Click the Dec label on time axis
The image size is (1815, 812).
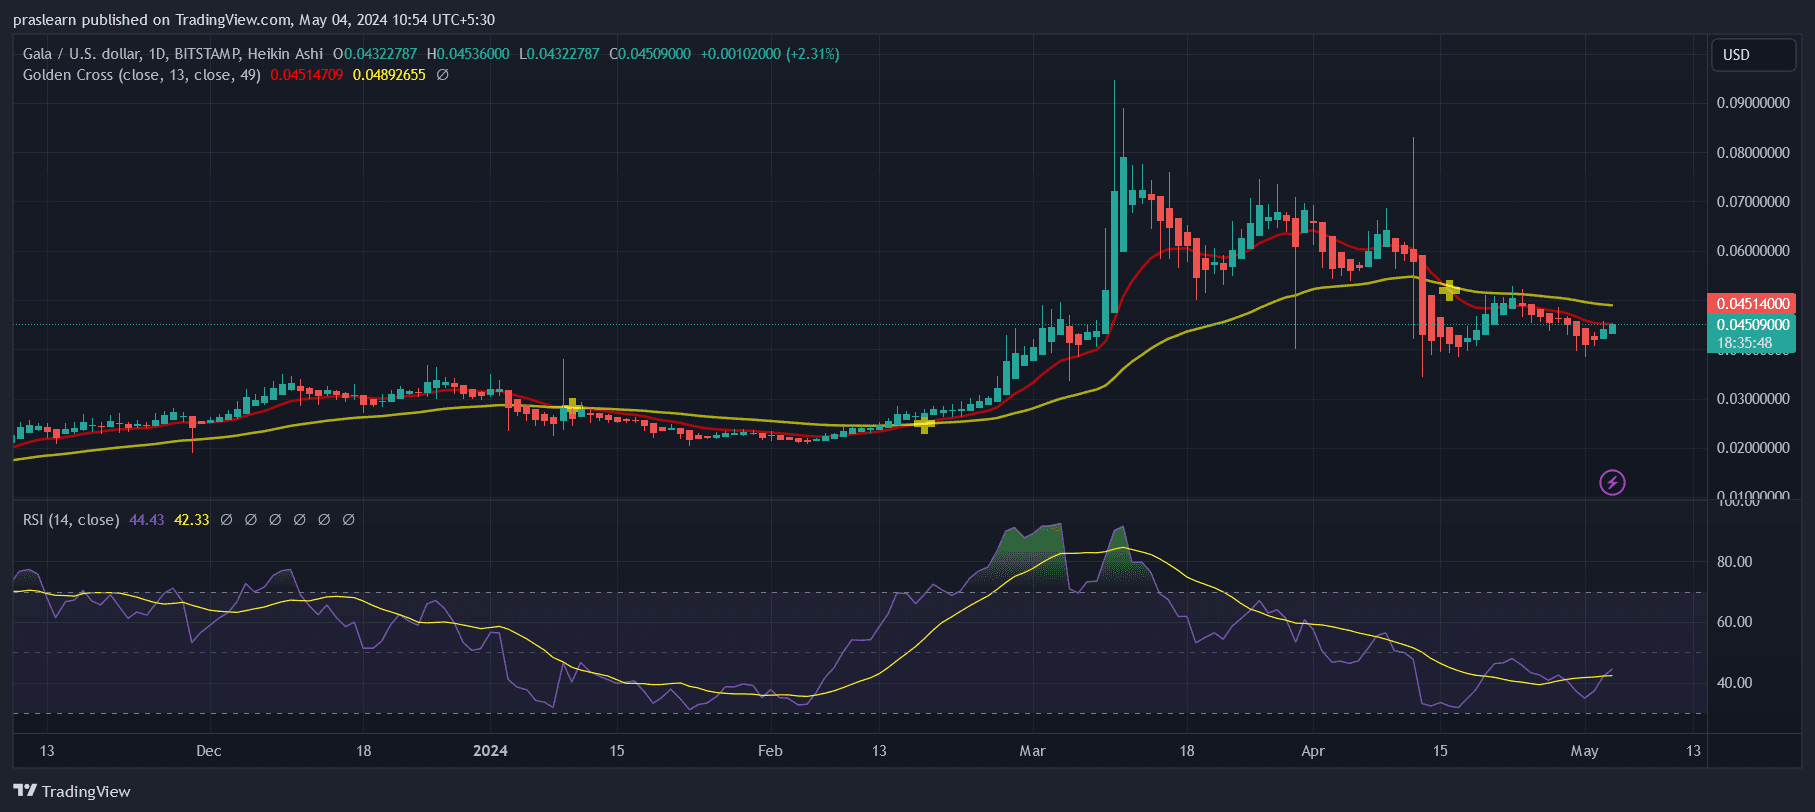(209, 751)
